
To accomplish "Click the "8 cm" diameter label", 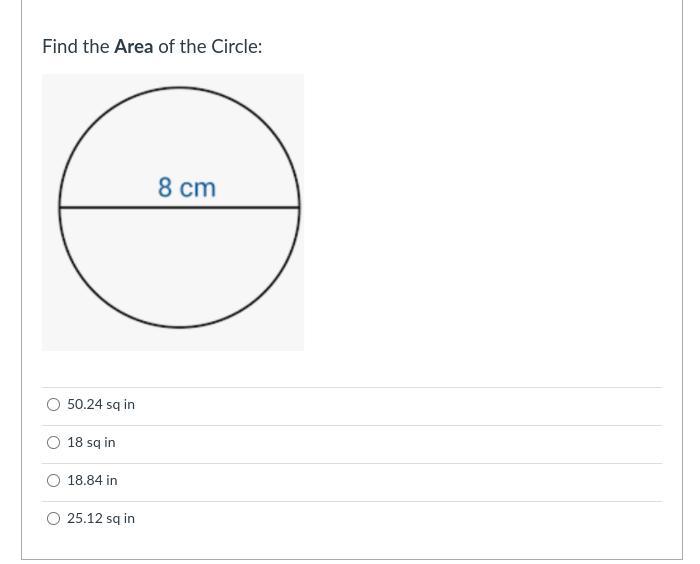I will 186,188.
